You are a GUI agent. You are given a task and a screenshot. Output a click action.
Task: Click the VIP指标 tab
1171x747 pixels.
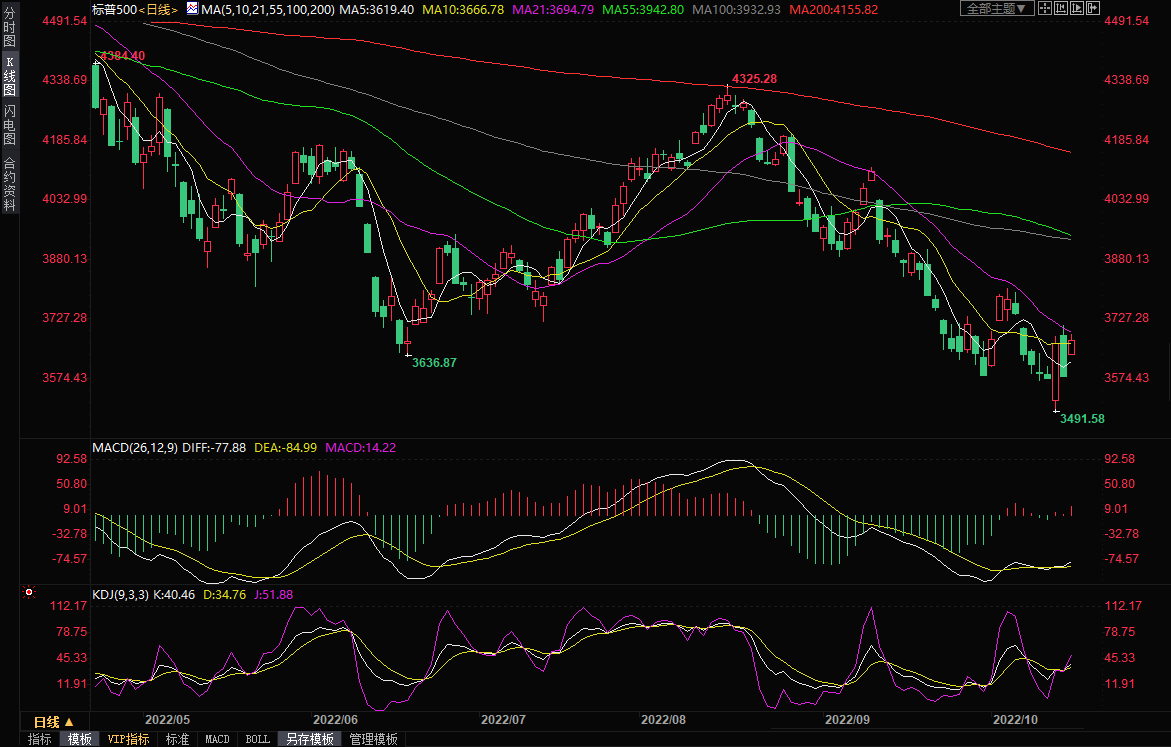tap(128, 739)
